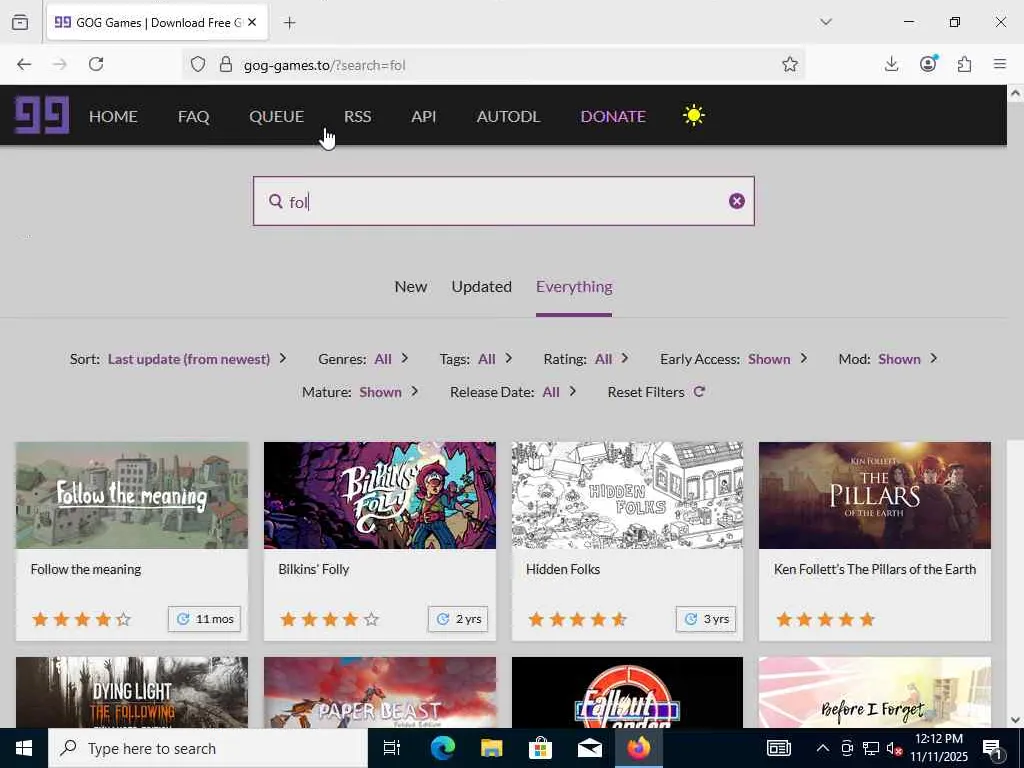The height and width of the screenshot is (768, 1024).
Task: Expand the Mature filter
Action: 360,392
